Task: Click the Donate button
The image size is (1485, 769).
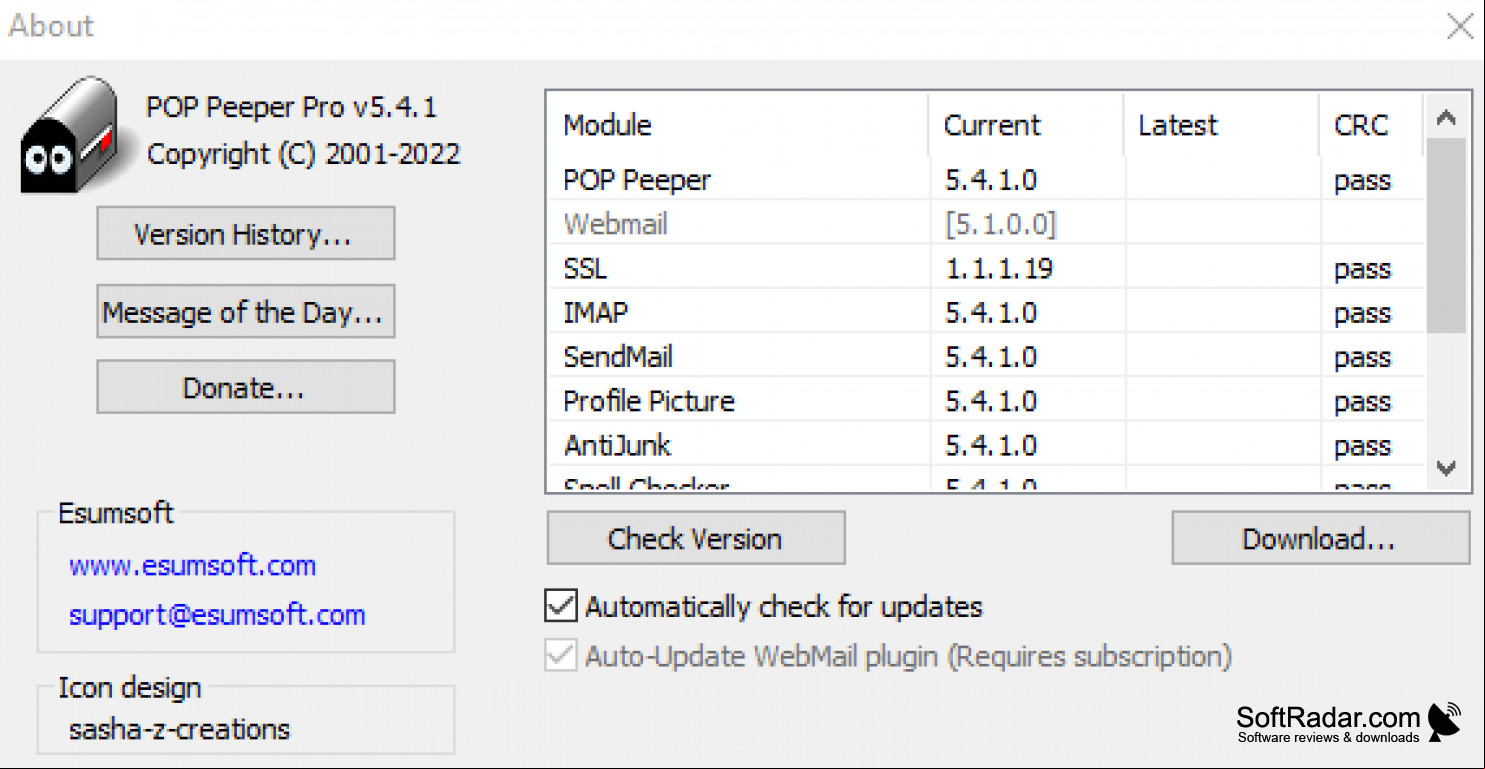Action: tap(246, 387)
